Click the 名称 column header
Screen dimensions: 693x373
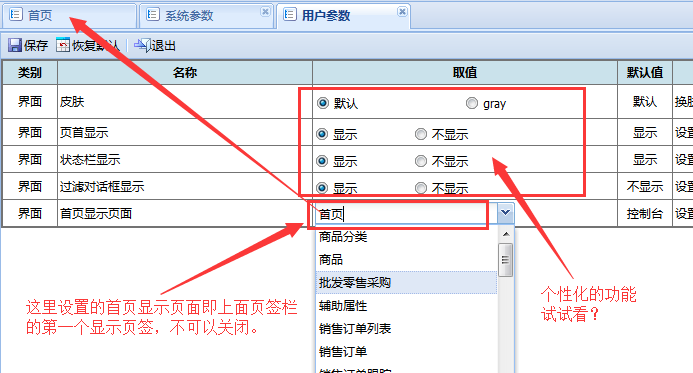click(x=185, y=72)
